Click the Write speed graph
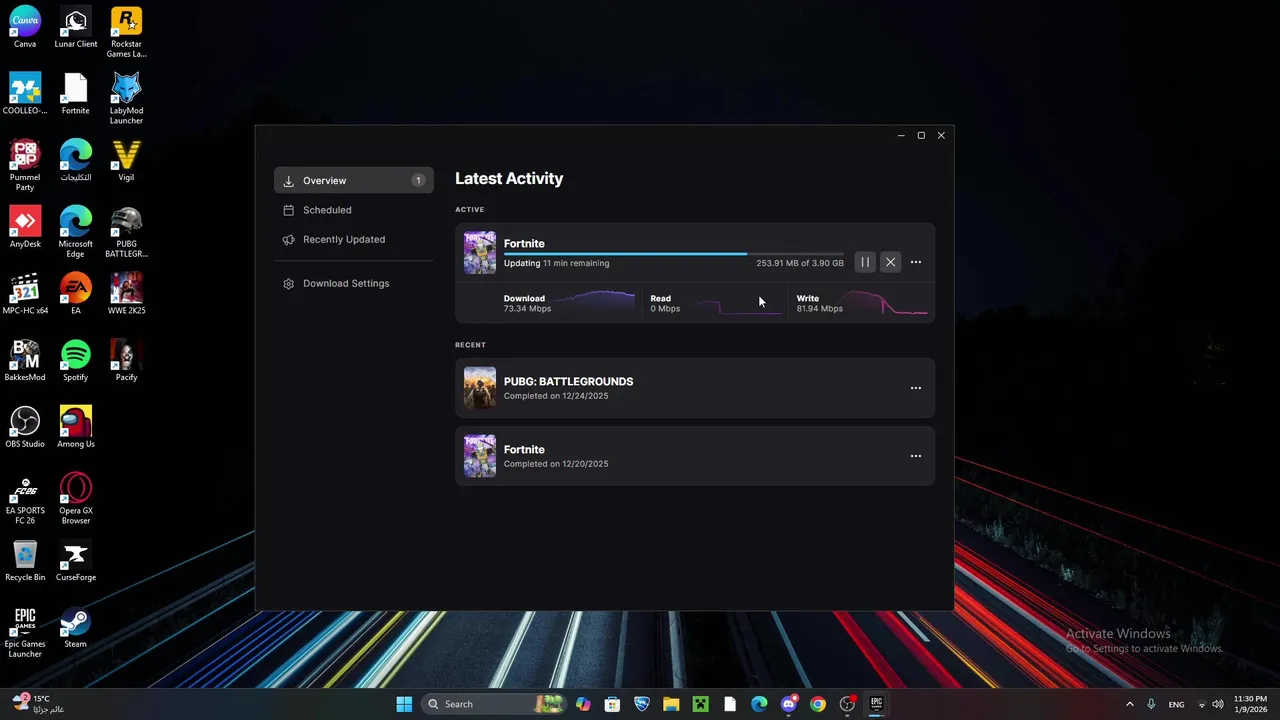Image resolution: width=1280 pixels, height=720 pixels. [886, 302]
